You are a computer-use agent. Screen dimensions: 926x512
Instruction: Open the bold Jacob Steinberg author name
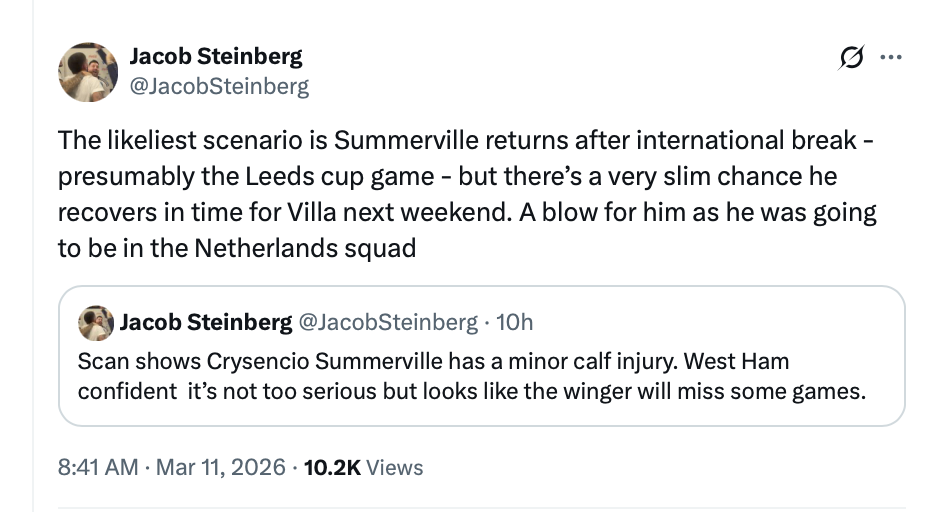click(216, 56)
